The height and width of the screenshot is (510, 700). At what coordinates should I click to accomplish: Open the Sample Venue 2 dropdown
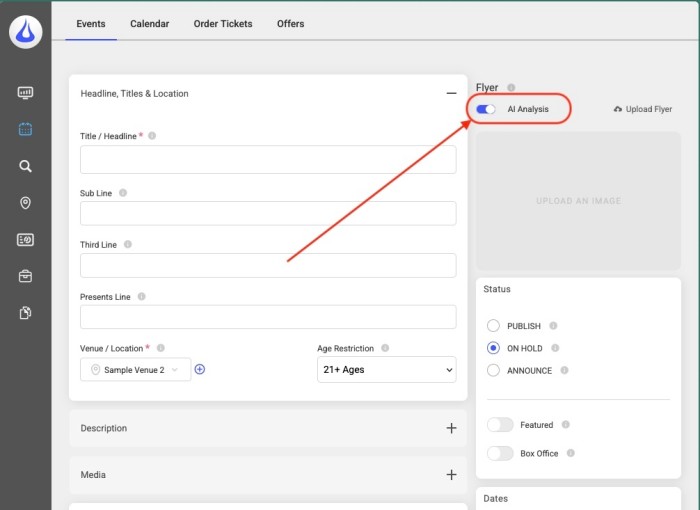136,369
